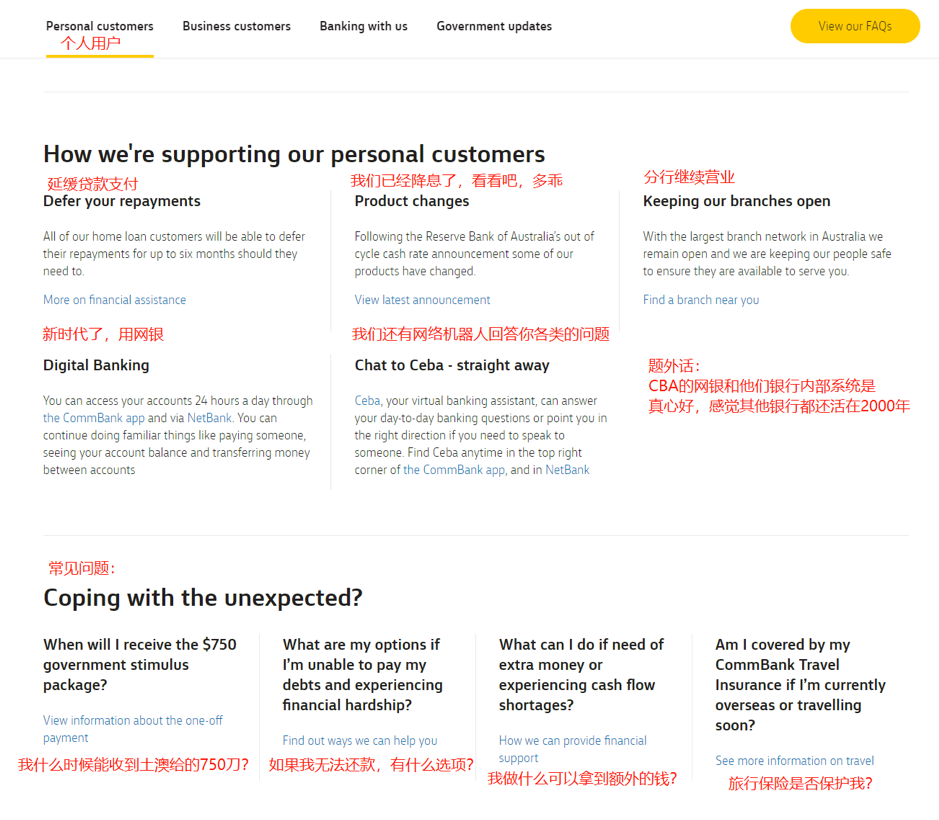Open See more information on travel link
Screen dimensions: 939x820
(794, 761)
